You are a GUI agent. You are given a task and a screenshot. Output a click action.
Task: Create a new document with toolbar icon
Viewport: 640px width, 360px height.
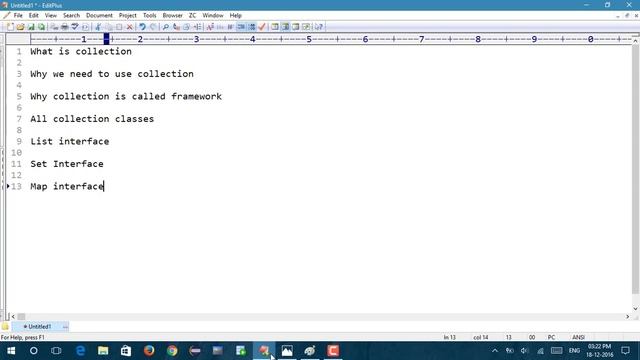point(10,27)
